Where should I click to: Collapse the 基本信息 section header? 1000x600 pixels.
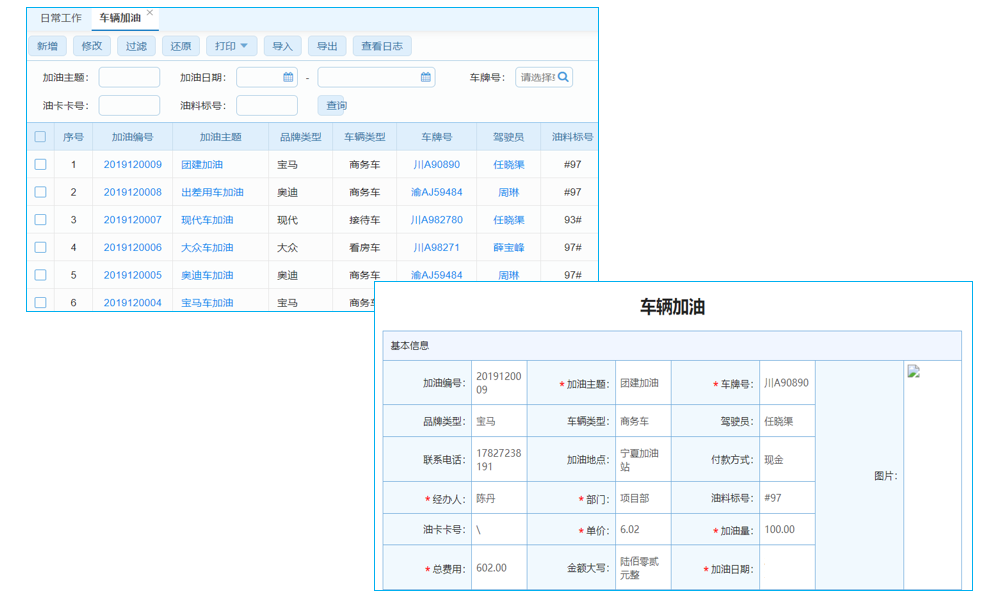tap(410, 344)
